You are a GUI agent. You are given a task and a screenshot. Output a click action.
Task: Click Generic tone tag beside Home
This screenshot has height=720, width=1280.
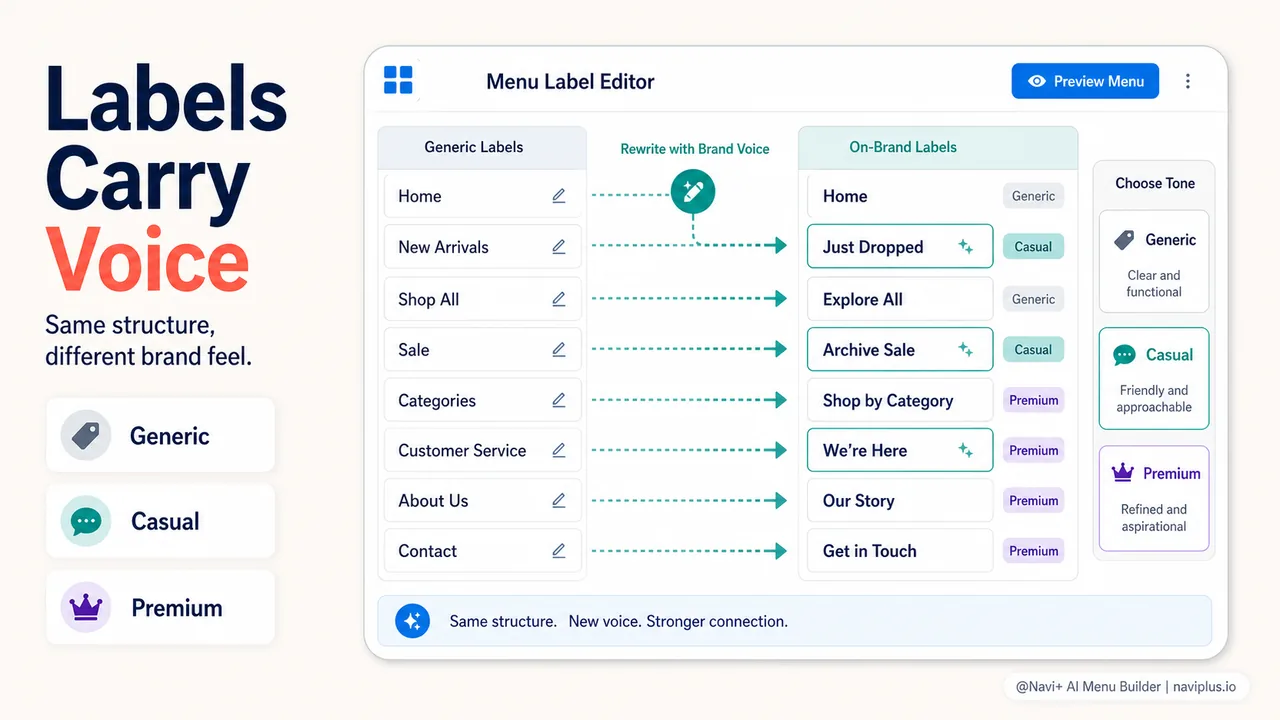1033,196
